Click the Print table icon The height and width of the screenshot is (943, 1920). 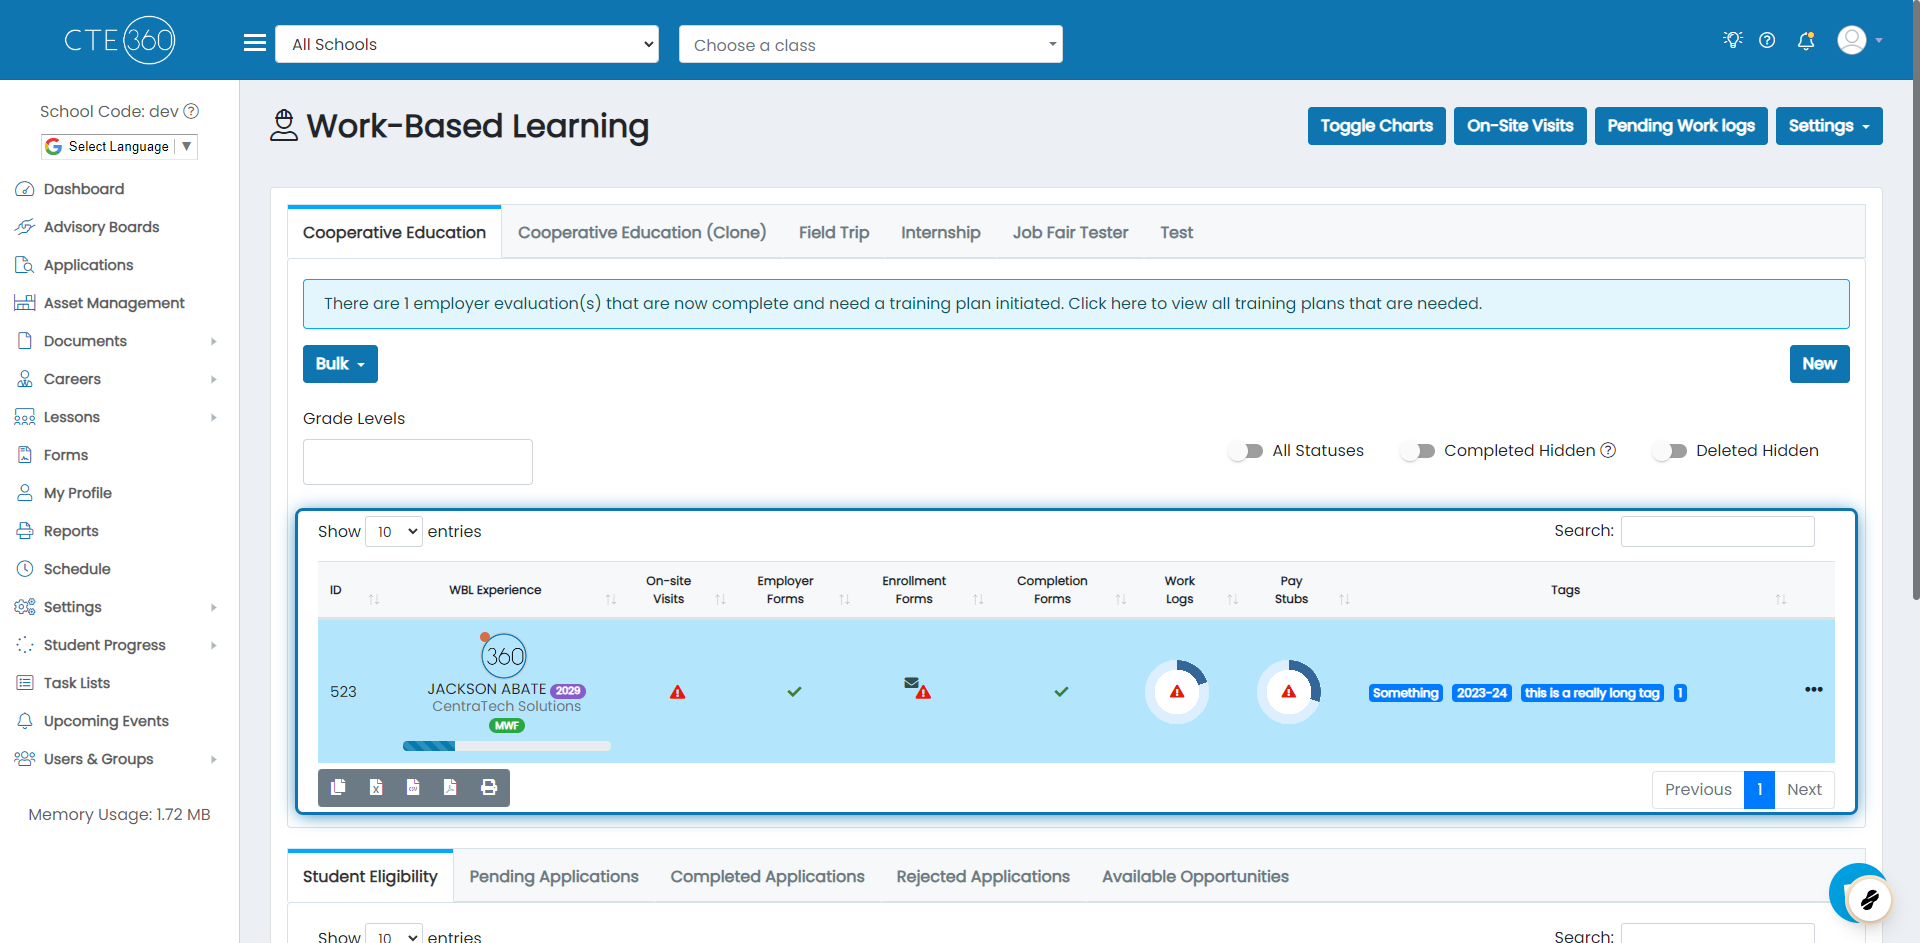click(x=489, y=787)
